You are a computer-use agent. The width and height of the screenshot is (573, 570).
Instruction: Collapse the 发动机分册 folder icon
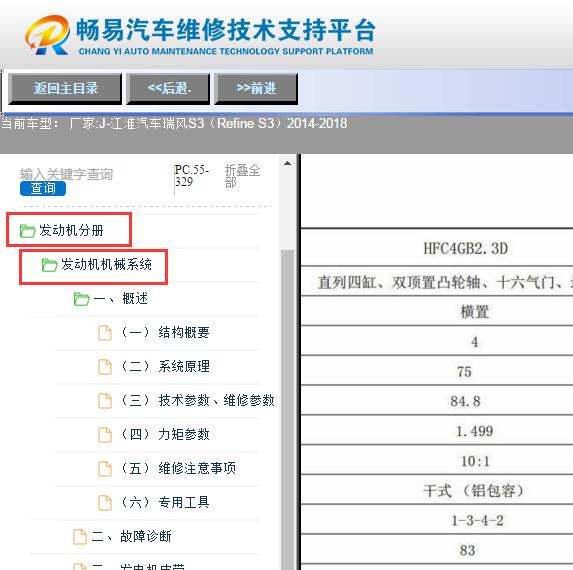pos(27,231)
